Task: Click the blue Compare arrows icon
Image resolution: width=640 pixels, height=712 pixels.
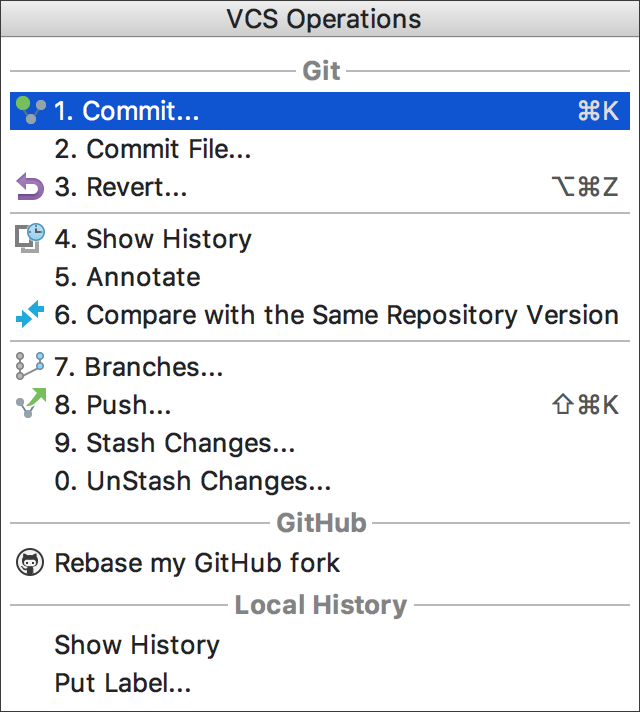Action: pyautogui.click(x=30, y=314)
